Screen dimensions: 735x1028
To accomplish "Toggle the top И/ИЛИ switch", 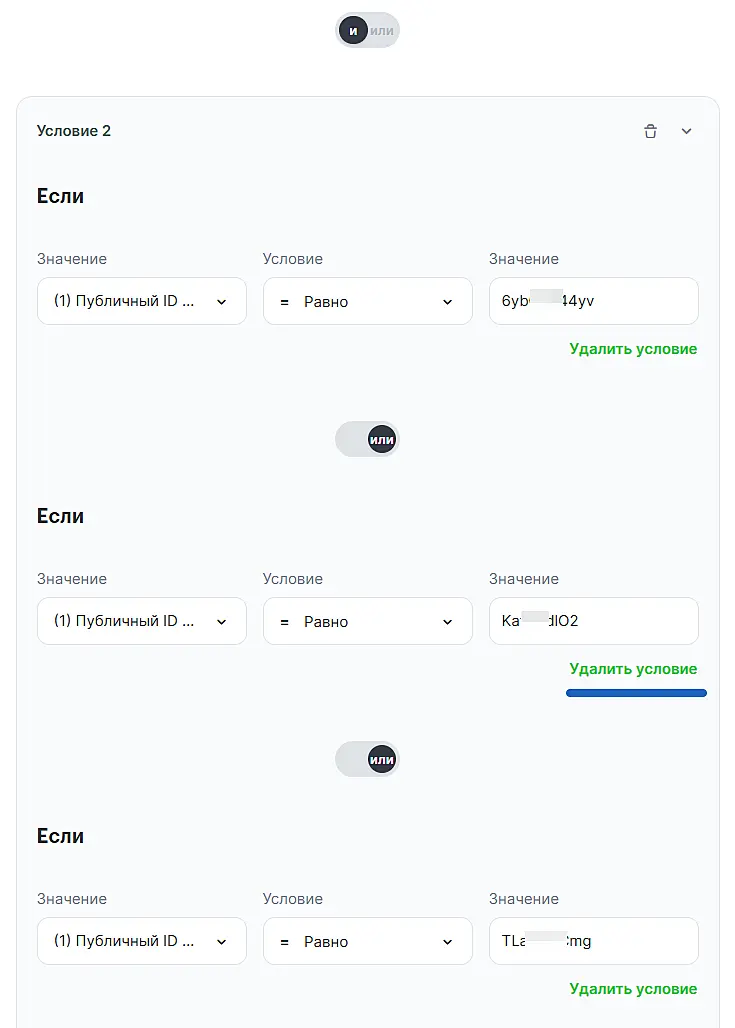I will (x=367, y=30).
